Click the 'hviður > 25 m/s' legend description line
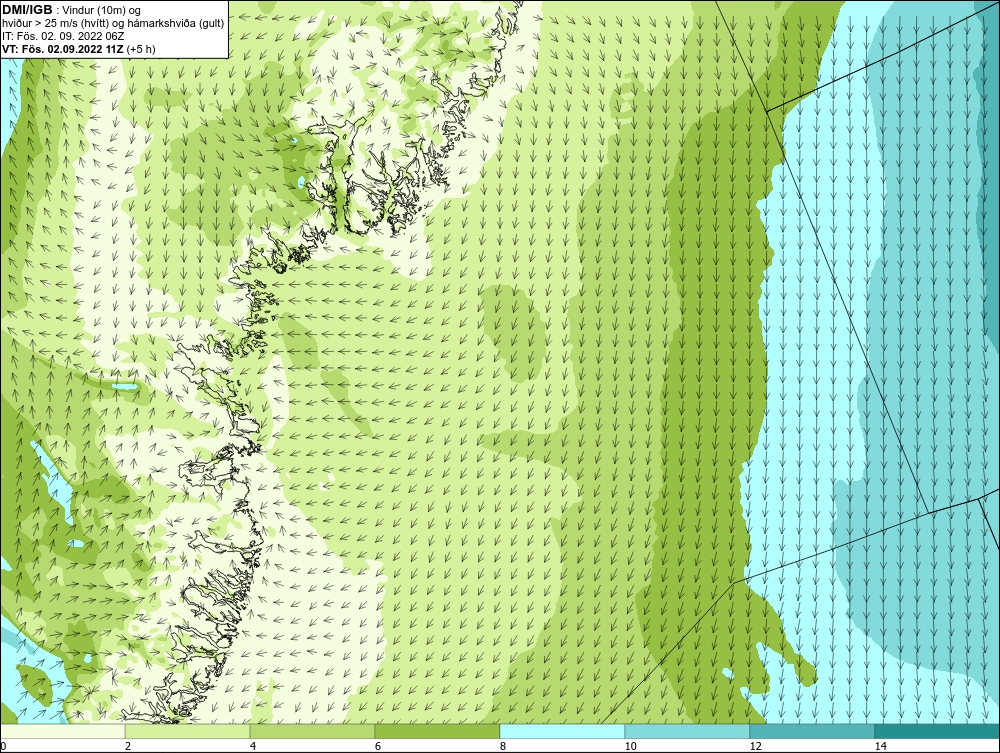This screenshot has width=1000, height=753. [x=113, y=24]
